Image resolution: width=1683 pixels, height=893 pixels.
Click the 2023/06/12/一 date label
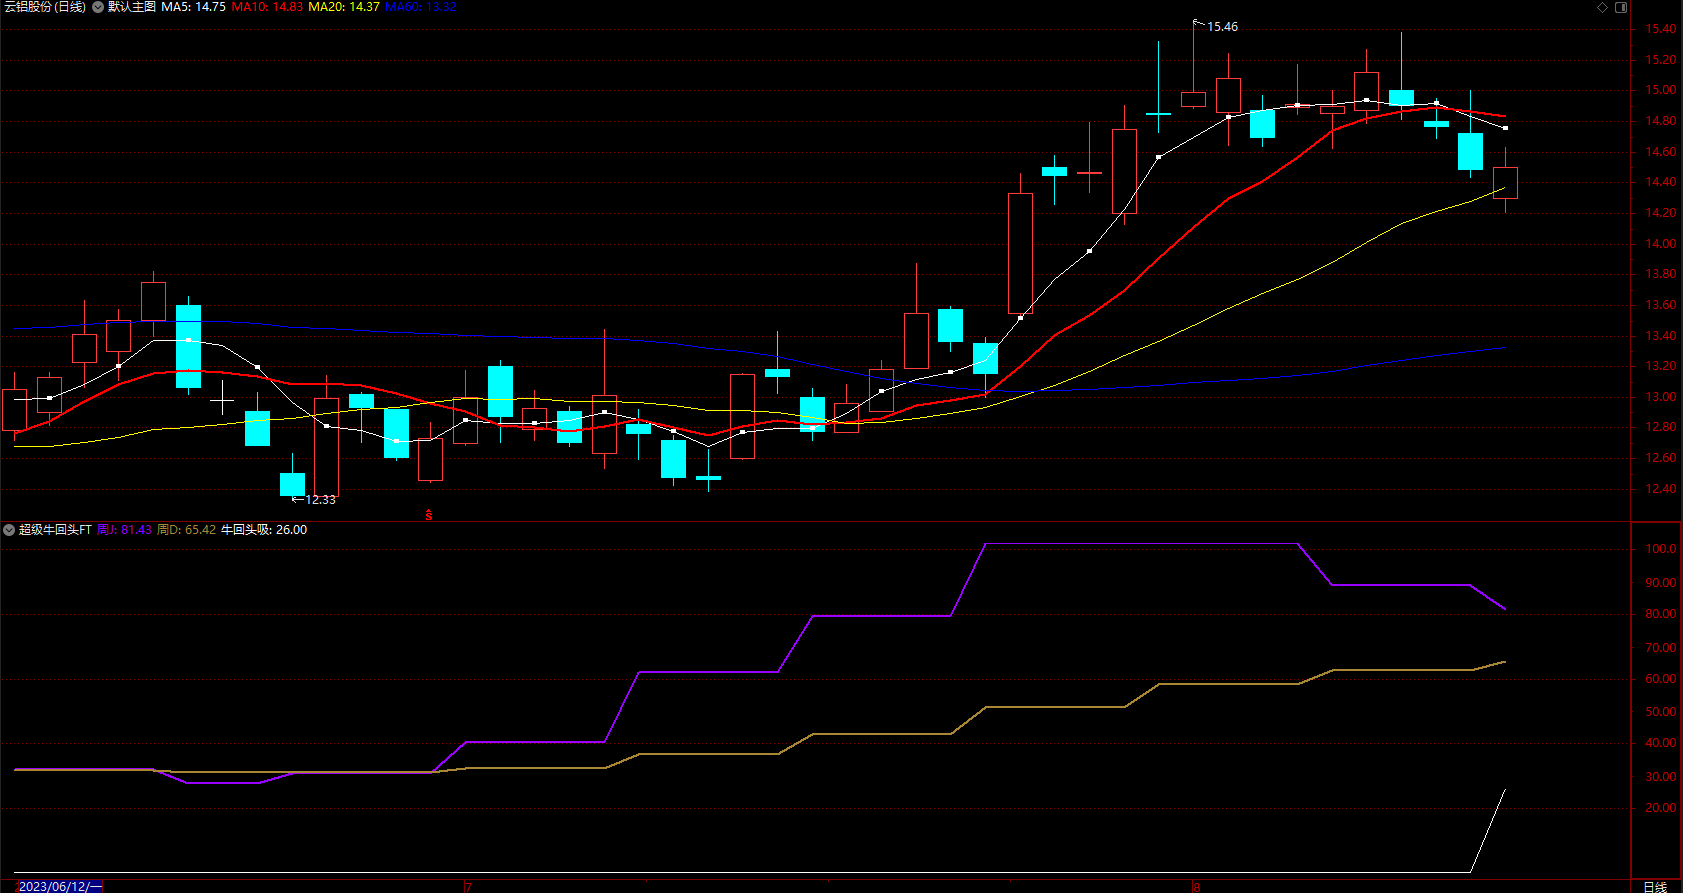pos(59,886)
